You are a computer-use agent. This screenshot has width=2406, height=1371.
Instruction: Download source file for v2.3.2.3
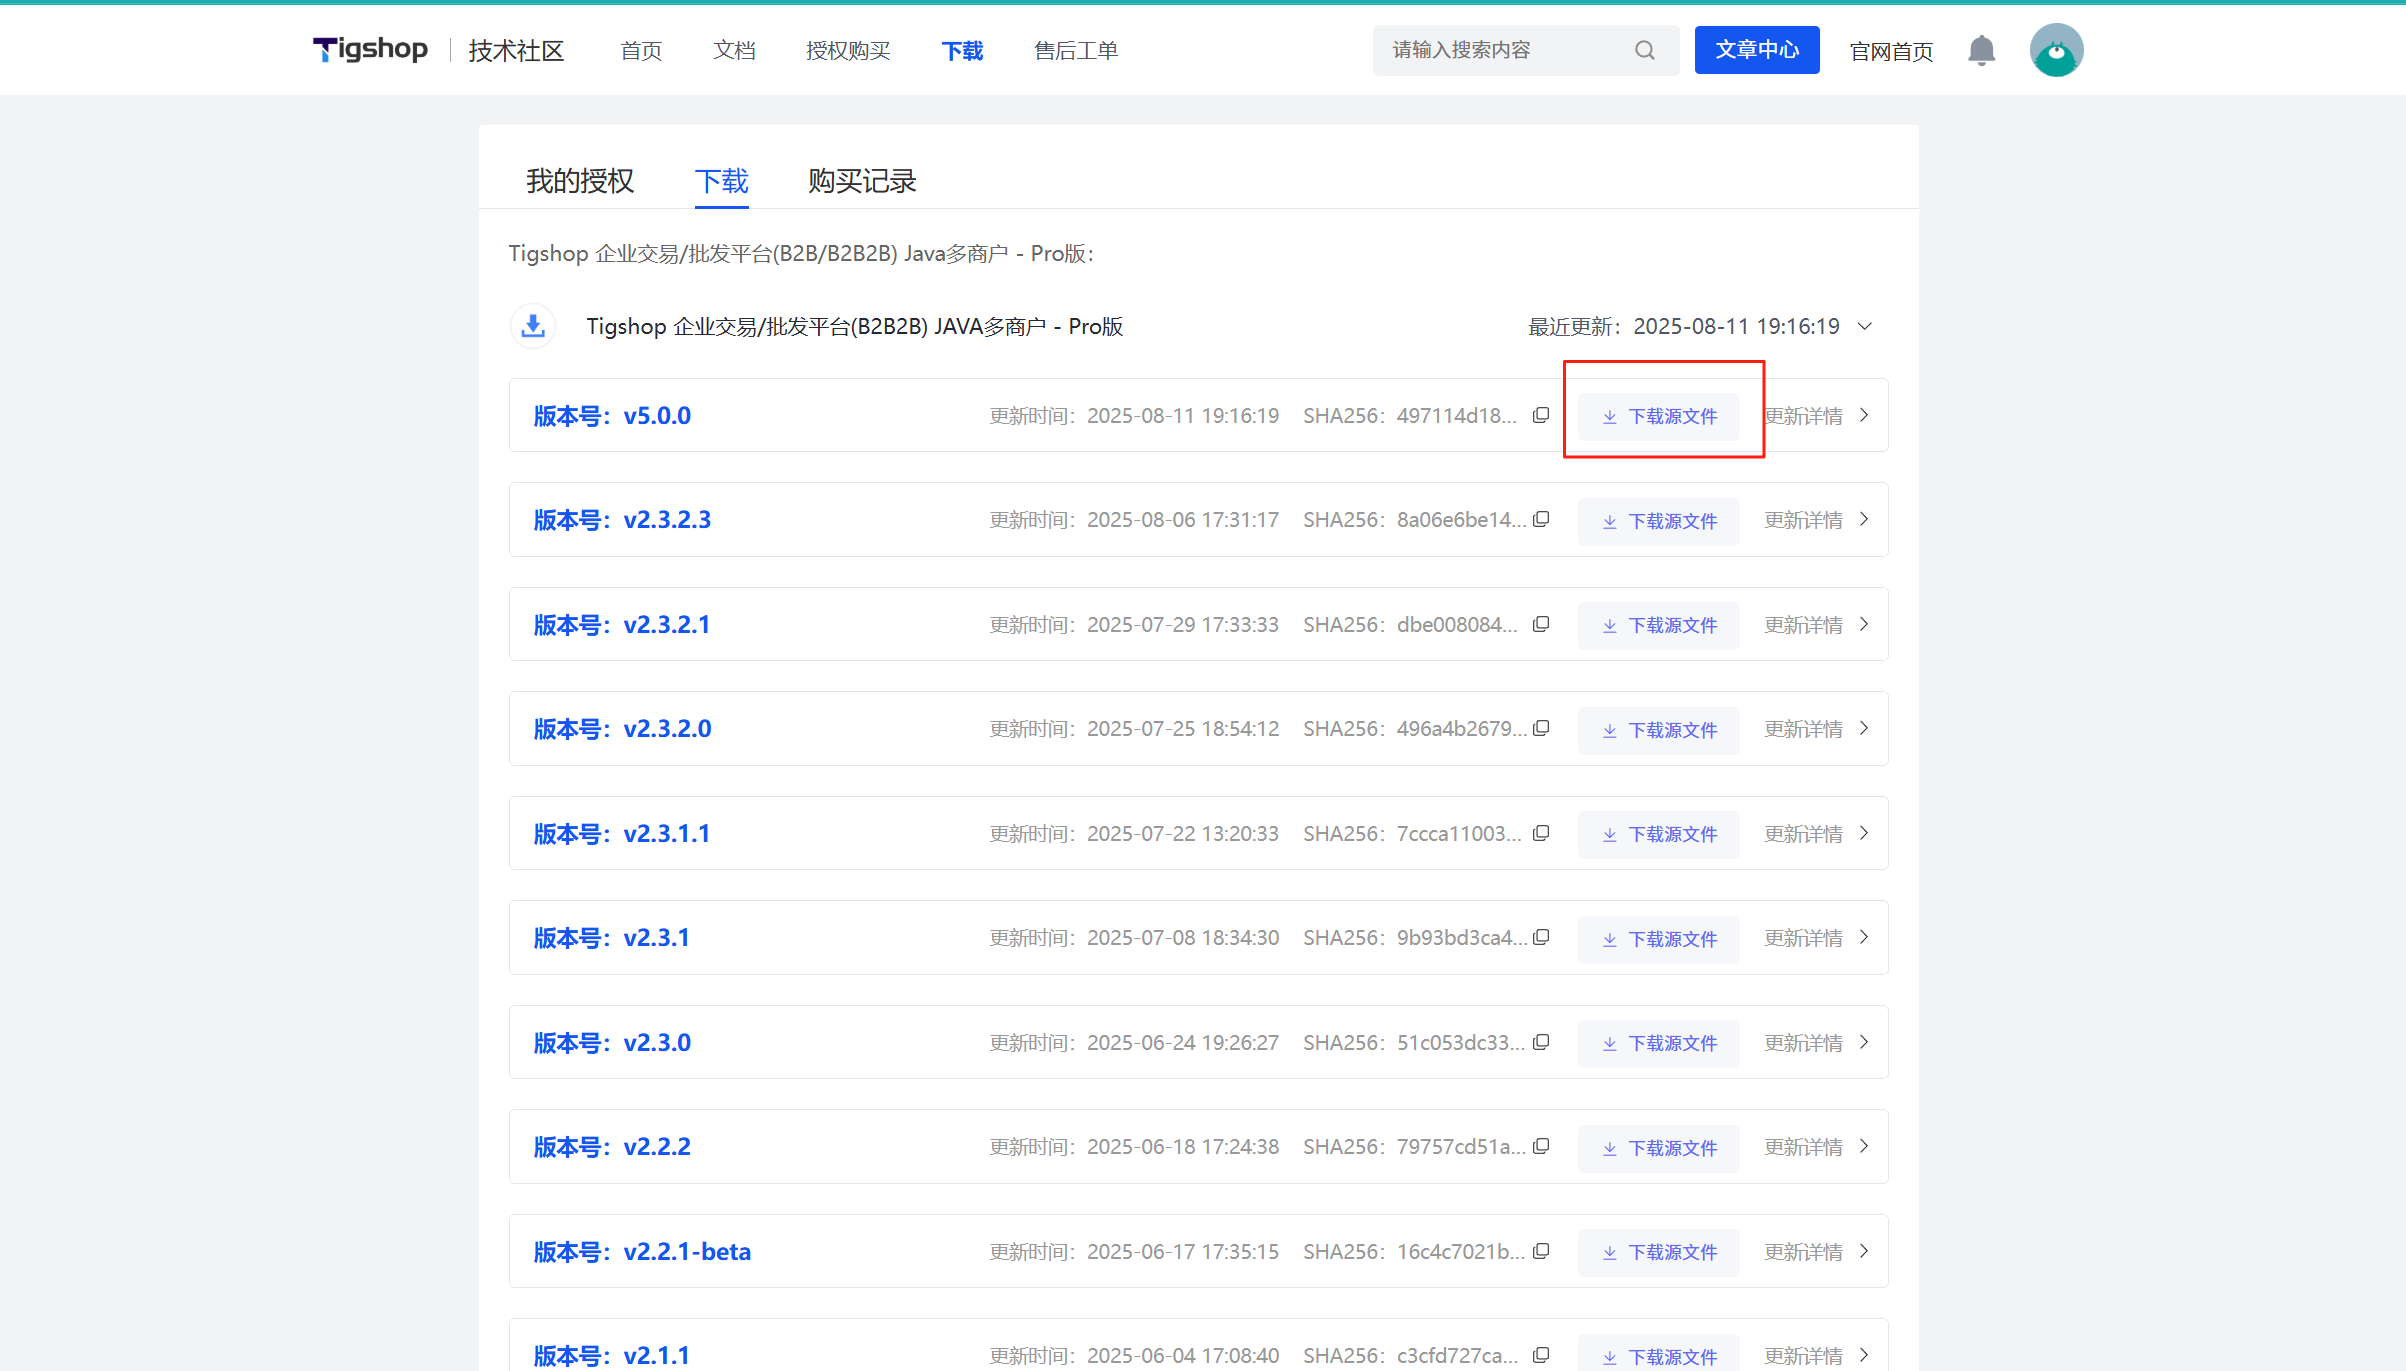point(1658,521)
